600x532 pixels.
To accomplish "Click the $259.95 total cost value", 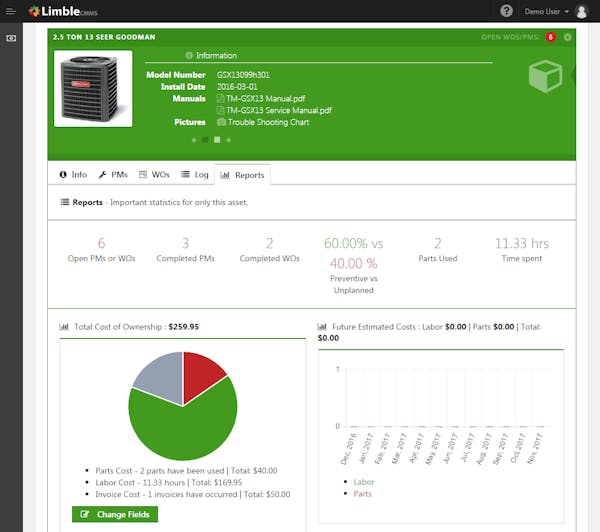I will pyautogui.click(x=184, y=326).
